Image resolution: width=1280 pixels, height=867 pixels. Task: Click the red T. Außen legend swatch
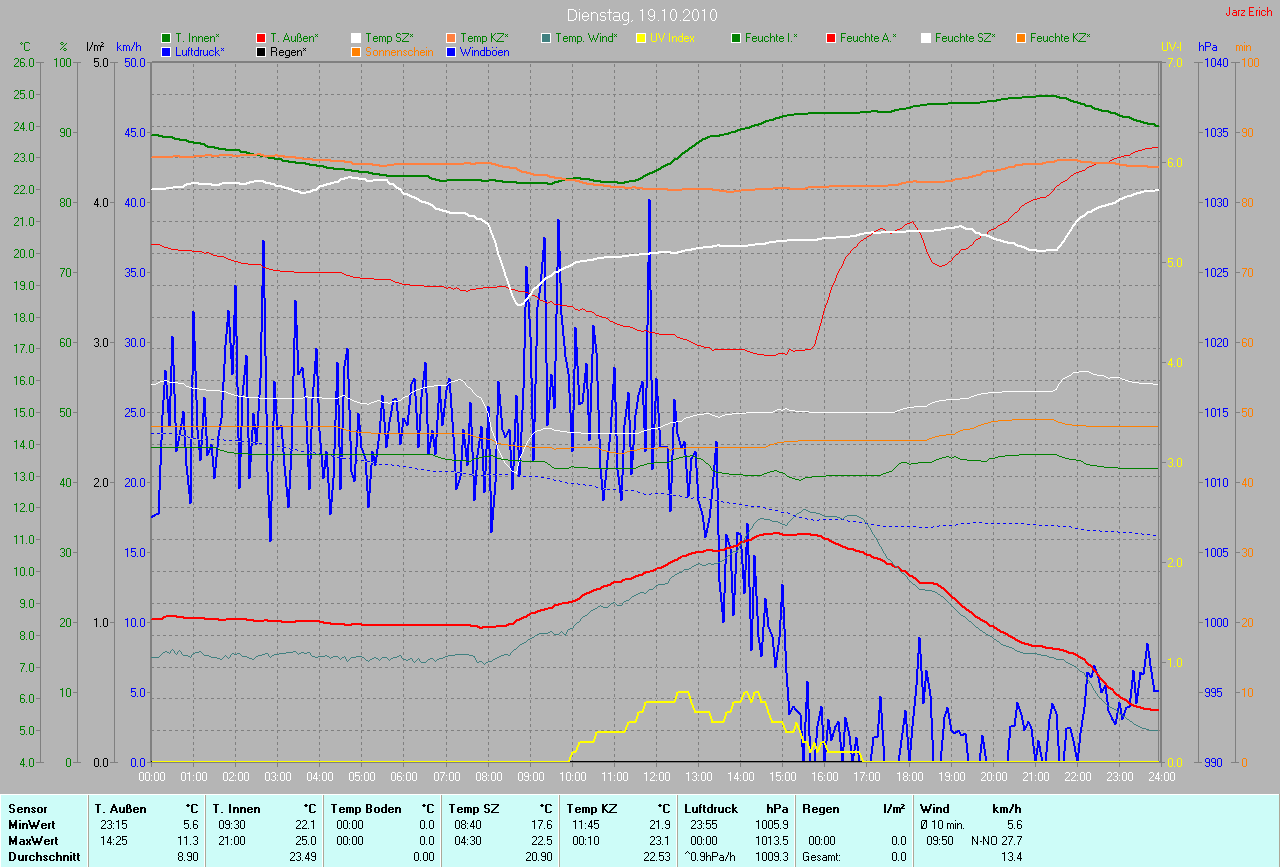[x=261, y=38]
